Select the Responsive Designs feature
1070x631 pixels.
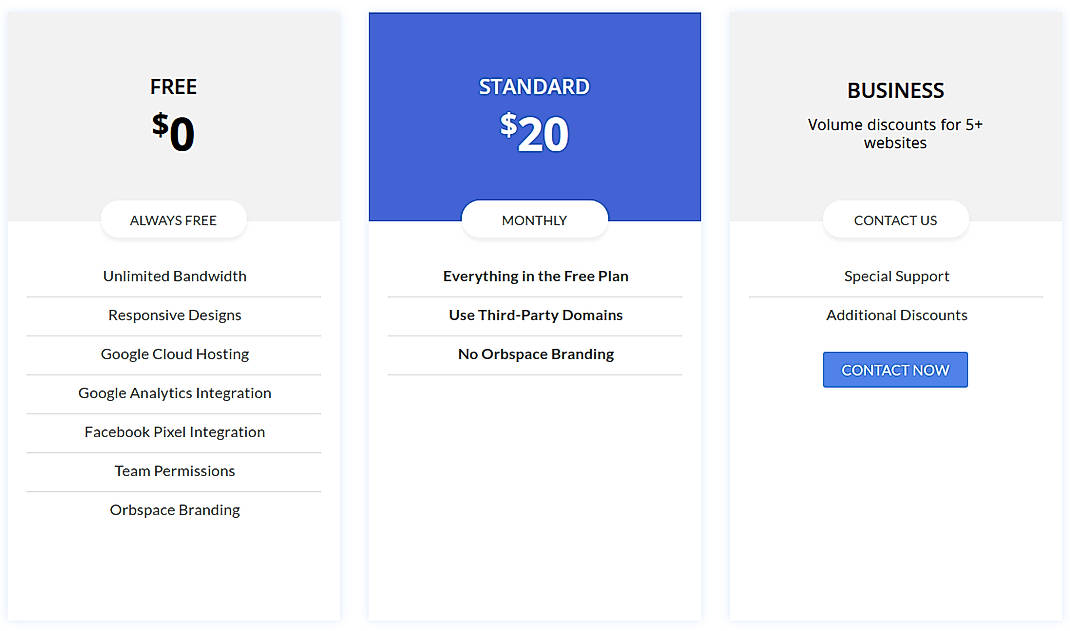click(x=174, y=315)
